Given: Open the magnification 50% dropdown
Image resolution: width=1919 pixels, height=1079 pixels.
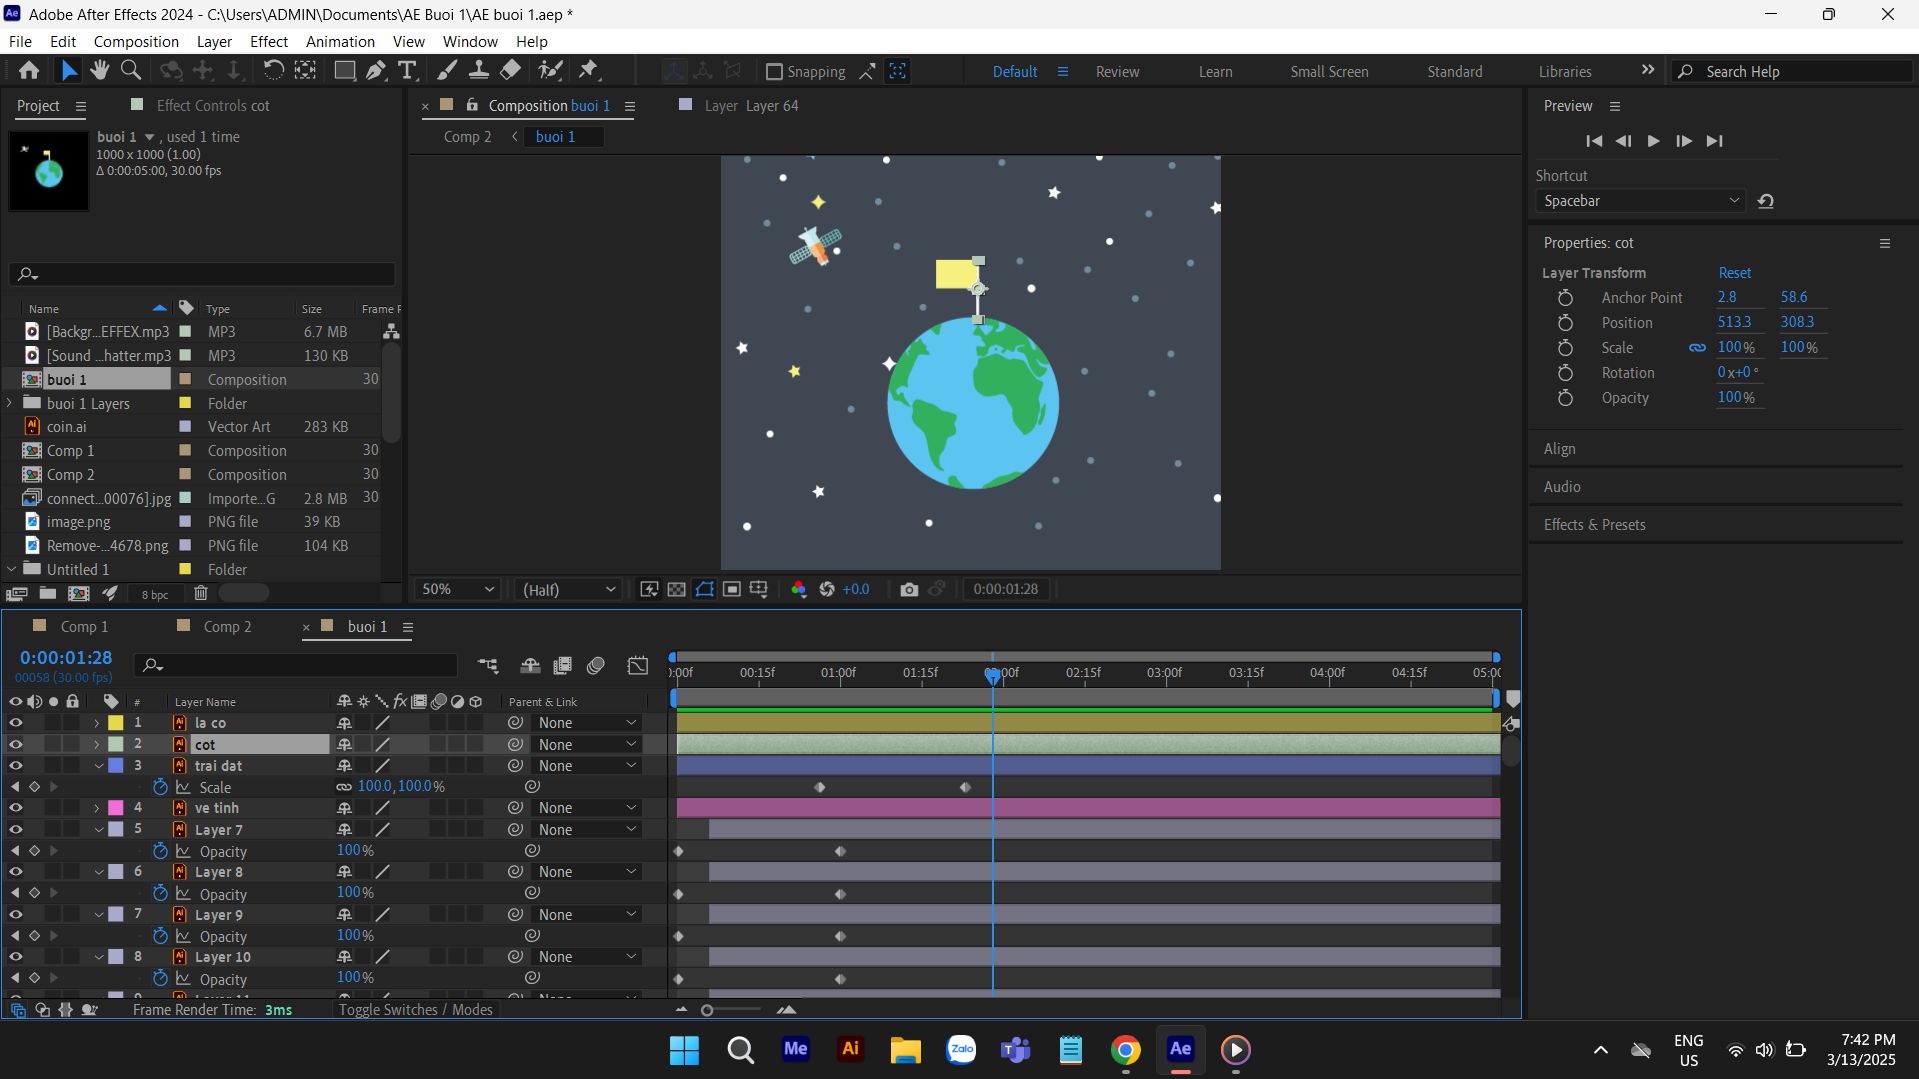Looking at the screenshot, I should click(x=458, y=589).
